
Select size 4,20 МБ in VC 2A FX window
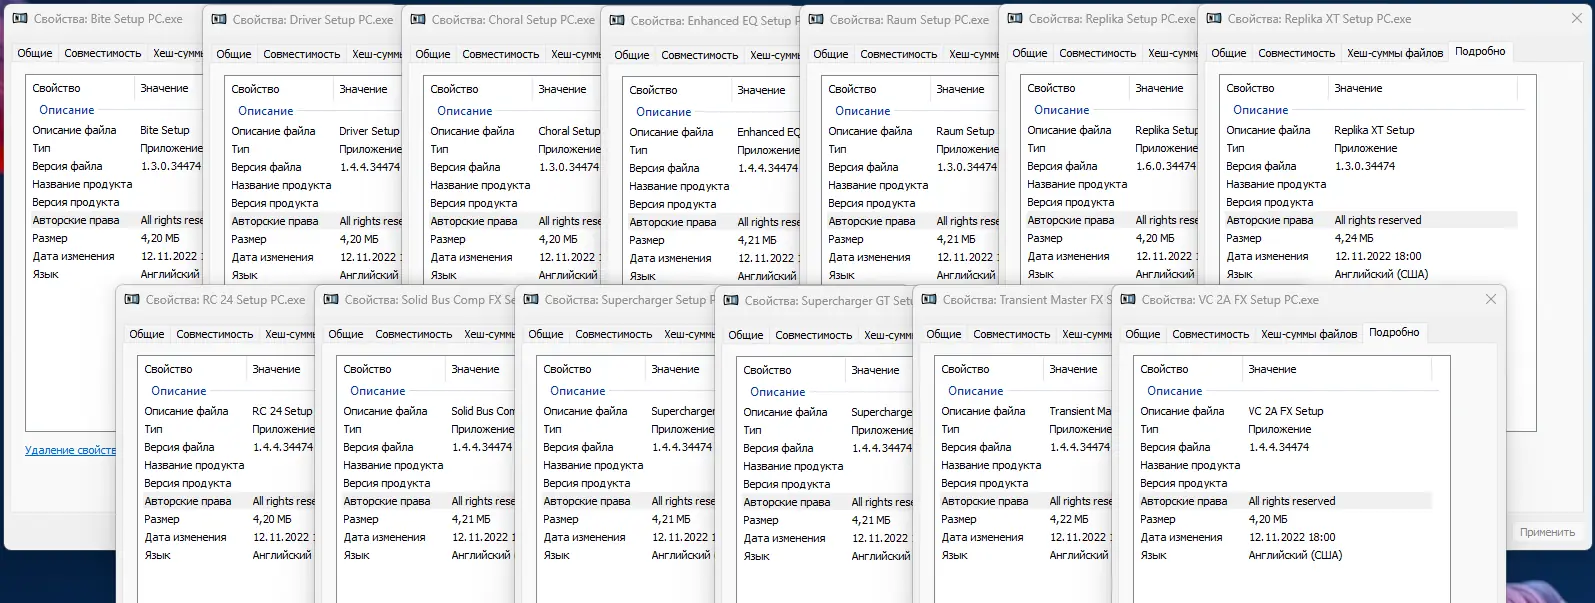click(x=1268, y=519)
